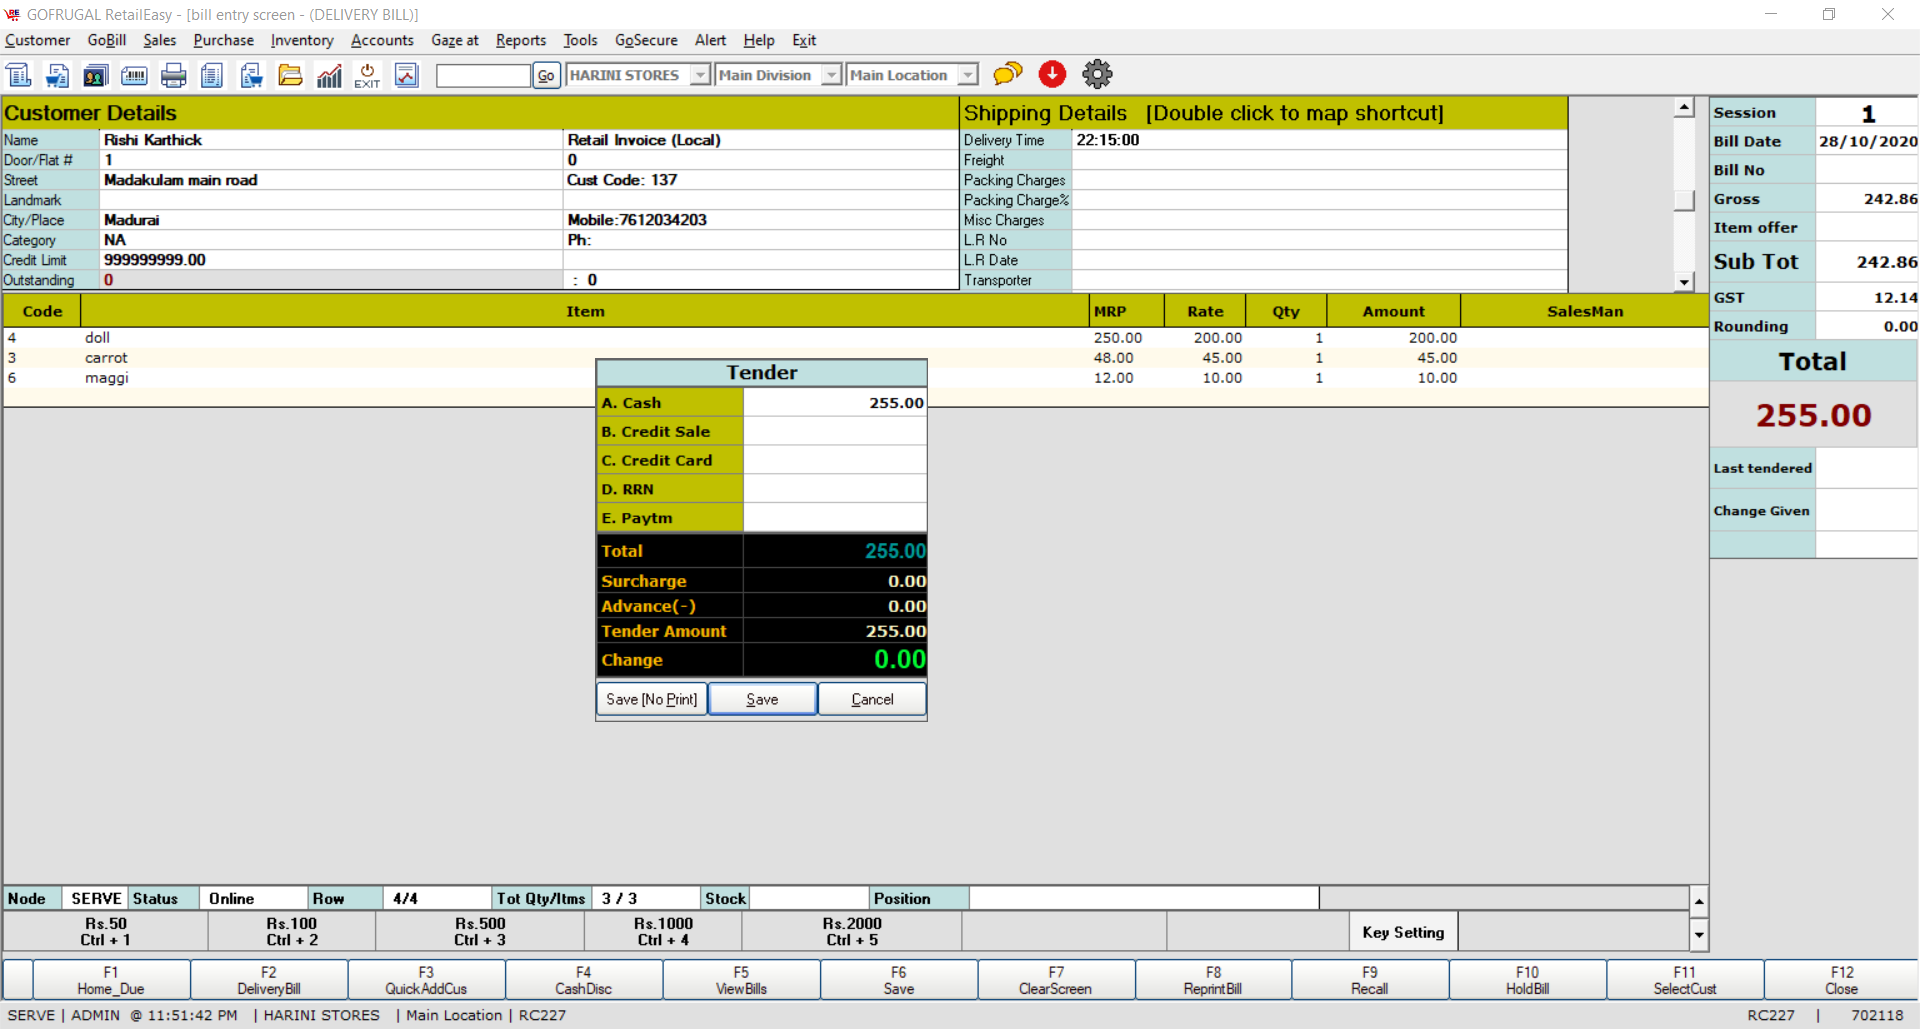Click the F6 Save button

[x=899, y=980]
